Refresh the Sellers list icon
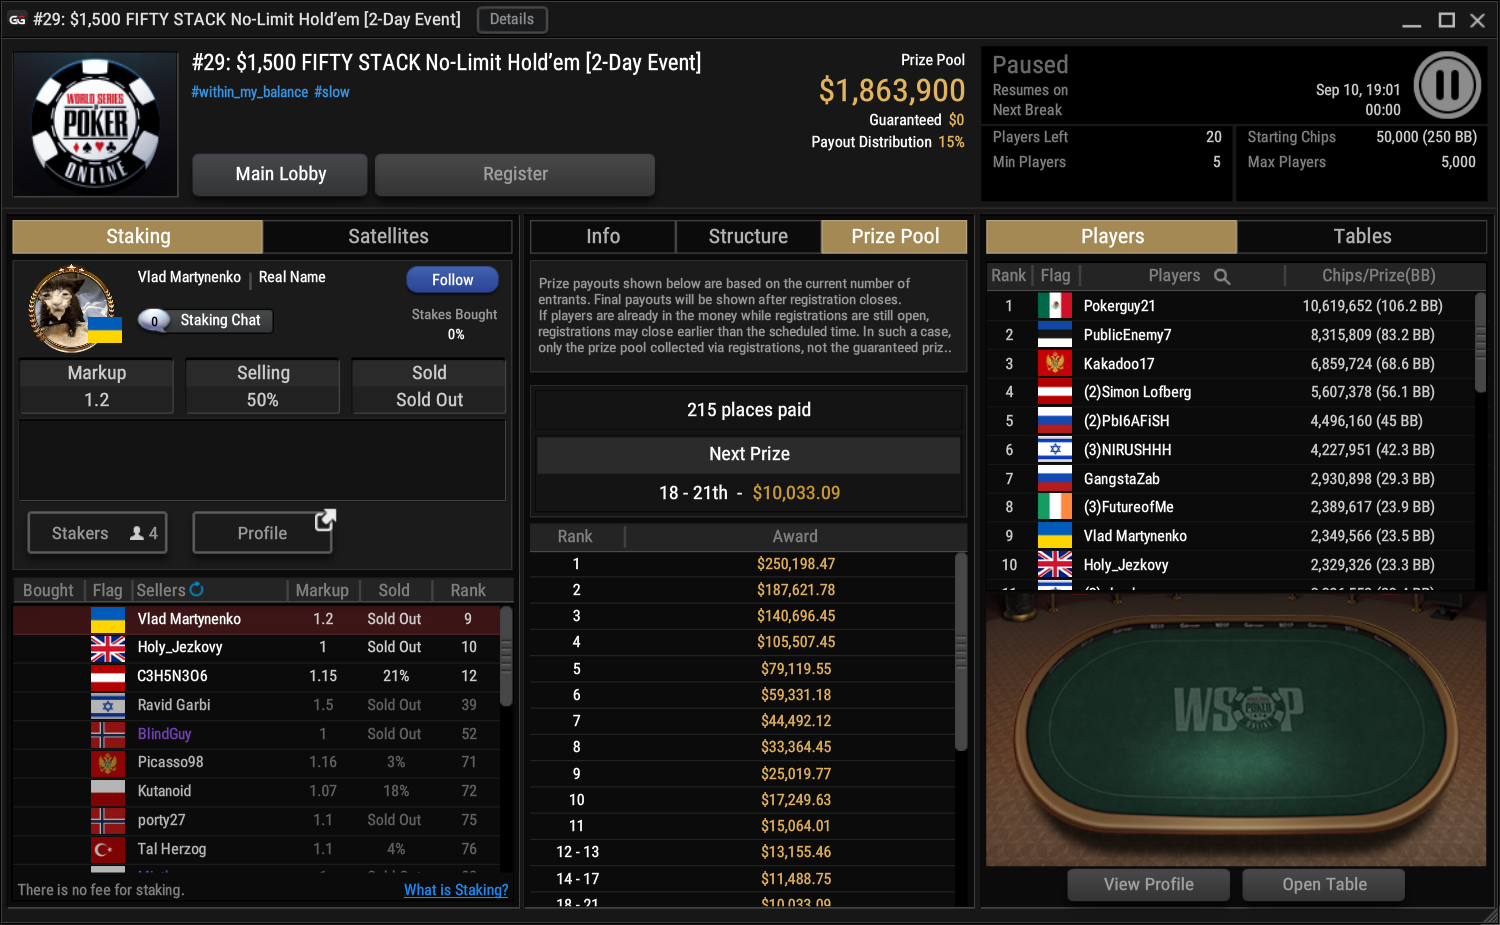Screen dimensions: 1500x925 [196, 589]
